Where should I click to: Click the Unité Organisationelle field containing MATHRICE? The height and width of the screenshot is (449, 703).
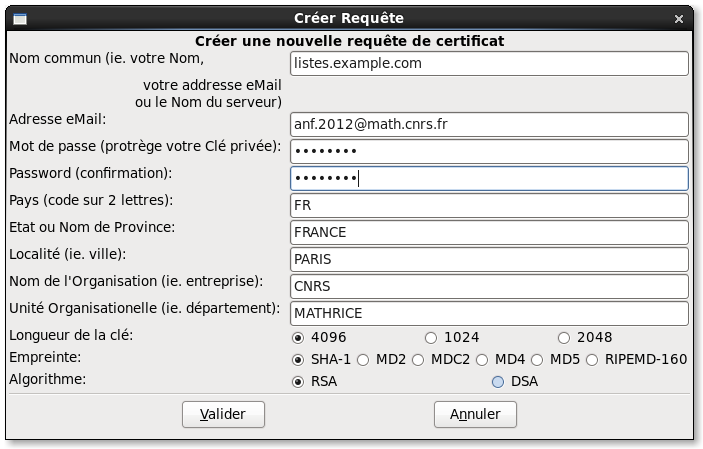pyautogui.click(x=489, y=313)
